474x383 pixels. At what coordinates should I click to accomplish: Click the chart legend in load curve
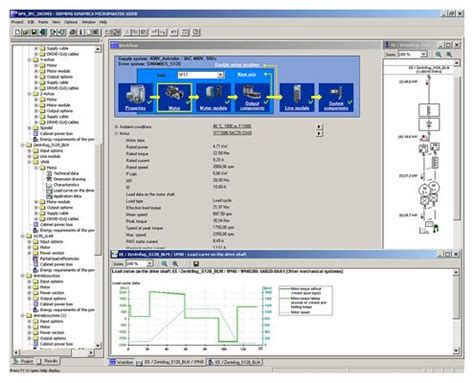(305, 301)
